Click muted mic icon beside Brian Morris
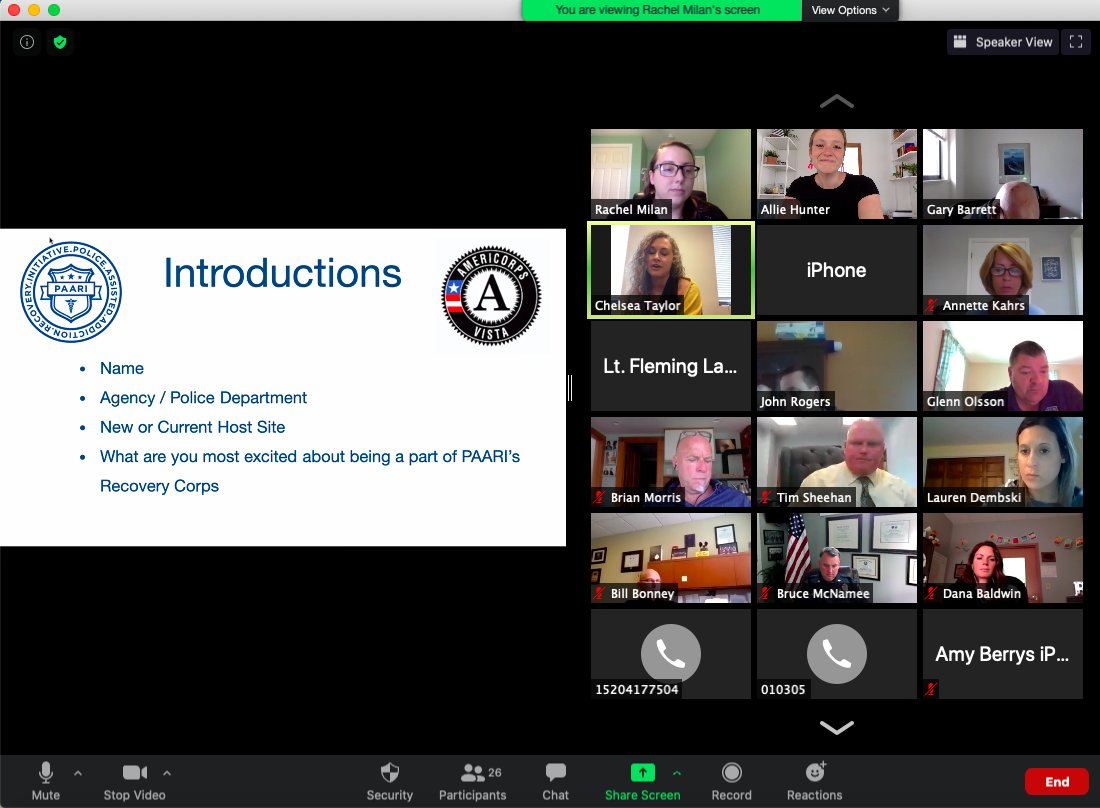Screen dimensions: 1100x808 coord(599,497)
